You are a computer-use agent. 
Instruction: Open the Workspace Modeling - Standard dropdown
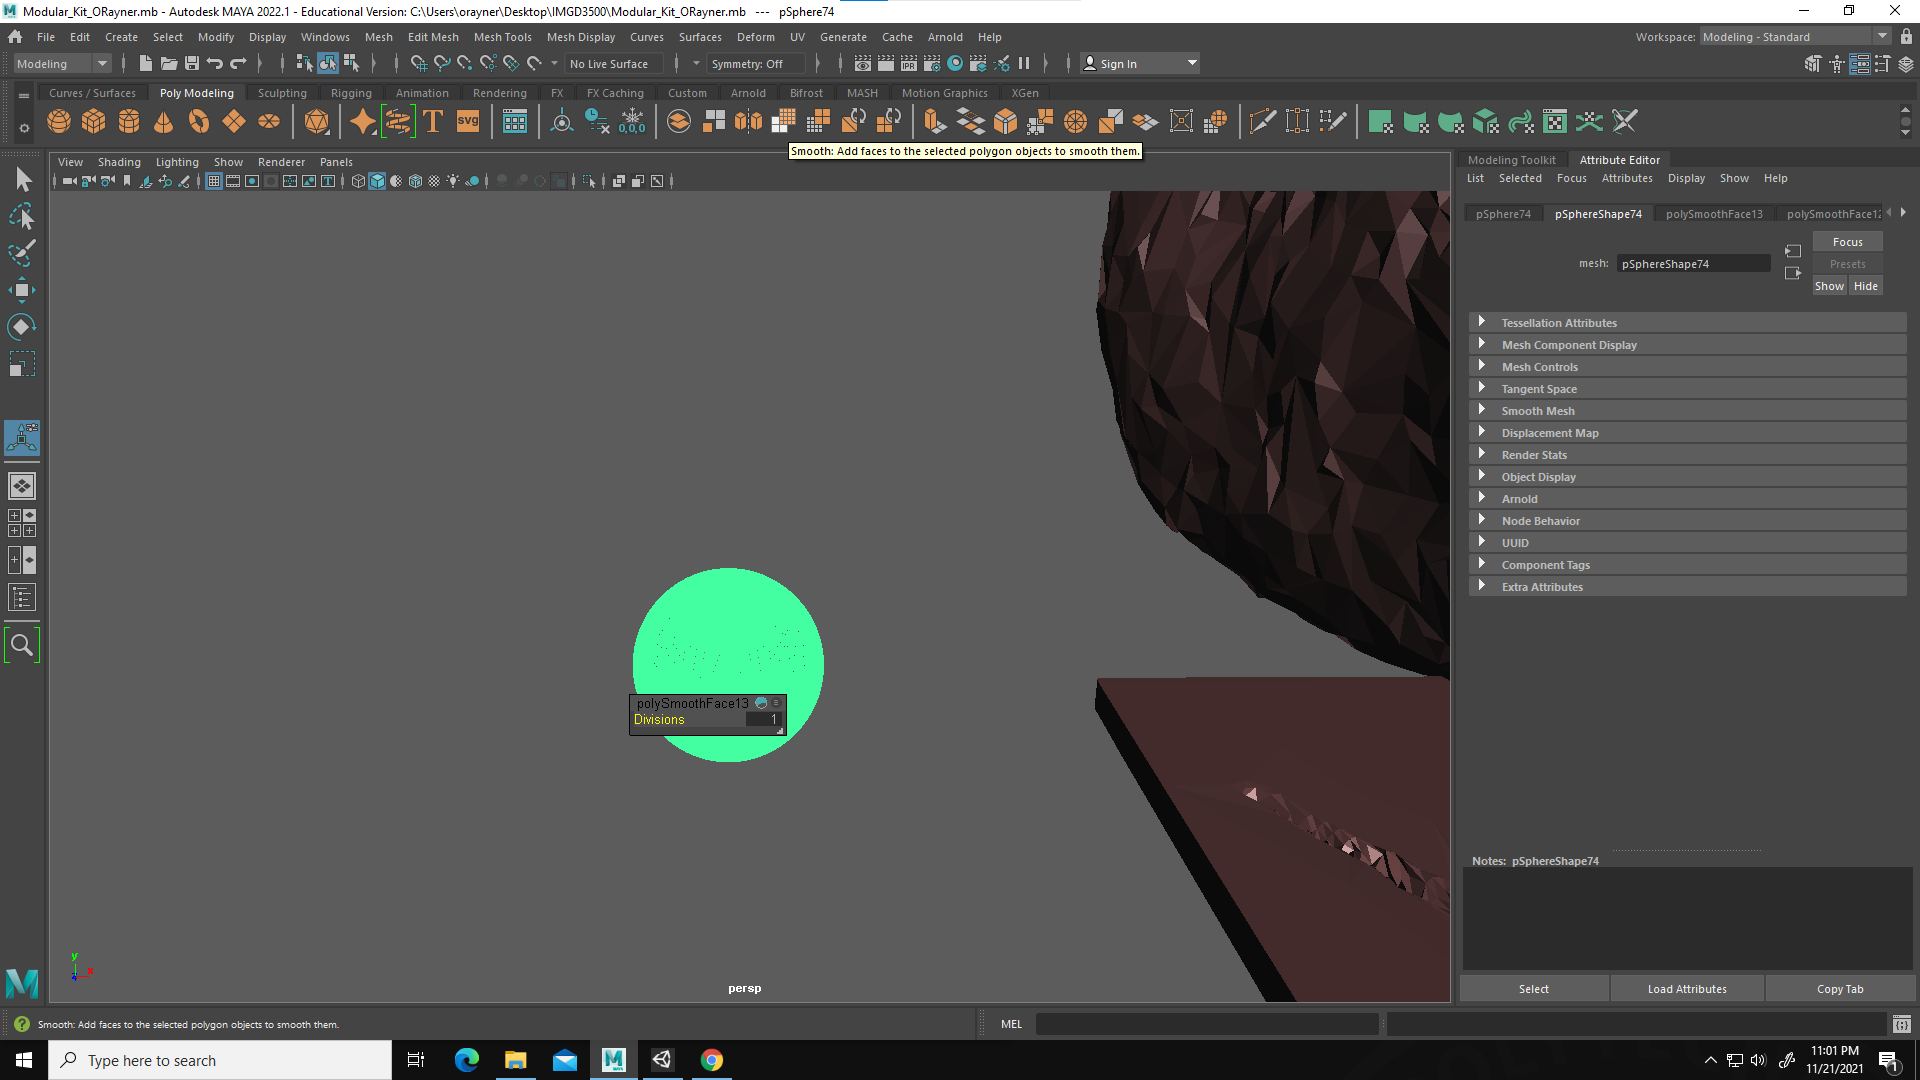(x=1794, y=37)
